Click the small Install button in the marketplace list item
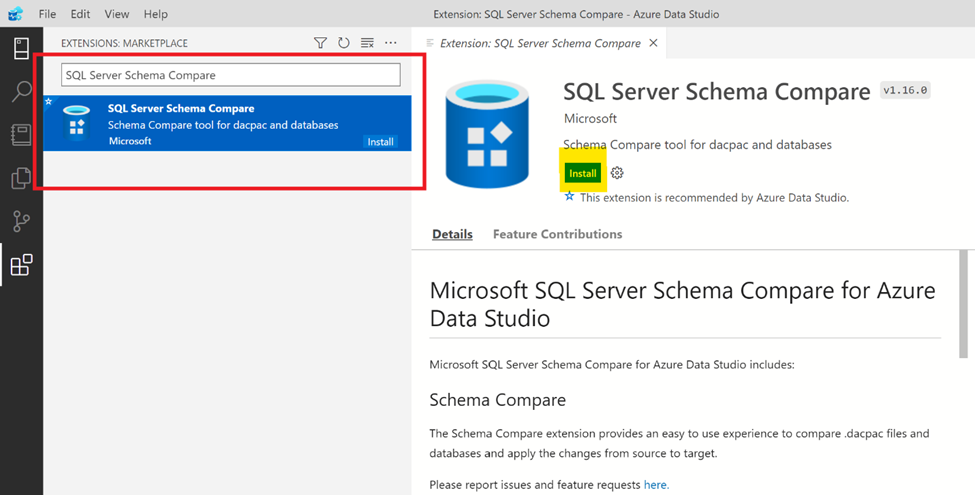The width and height of the screenshot is (975, 495). [380, 142]
